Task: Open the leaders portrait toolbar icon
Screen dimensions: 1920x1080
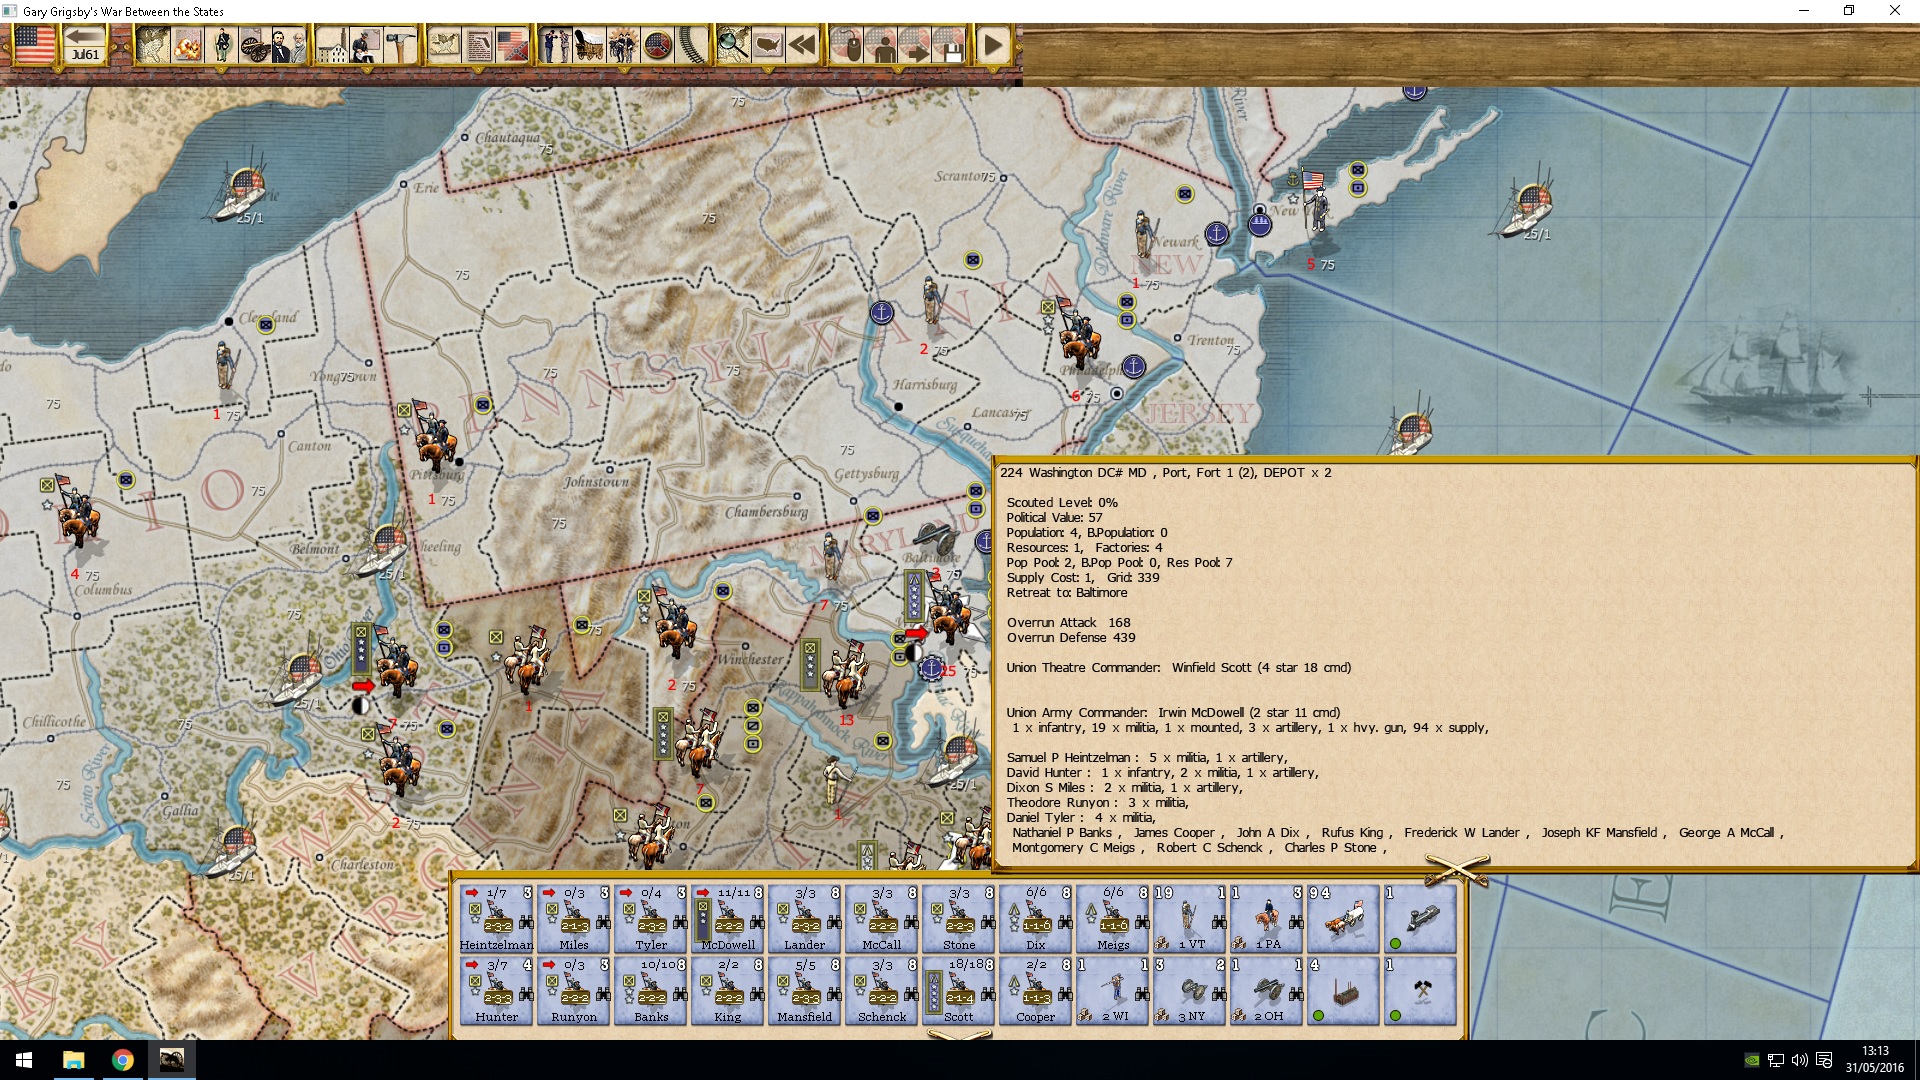Action: point(289,45)
